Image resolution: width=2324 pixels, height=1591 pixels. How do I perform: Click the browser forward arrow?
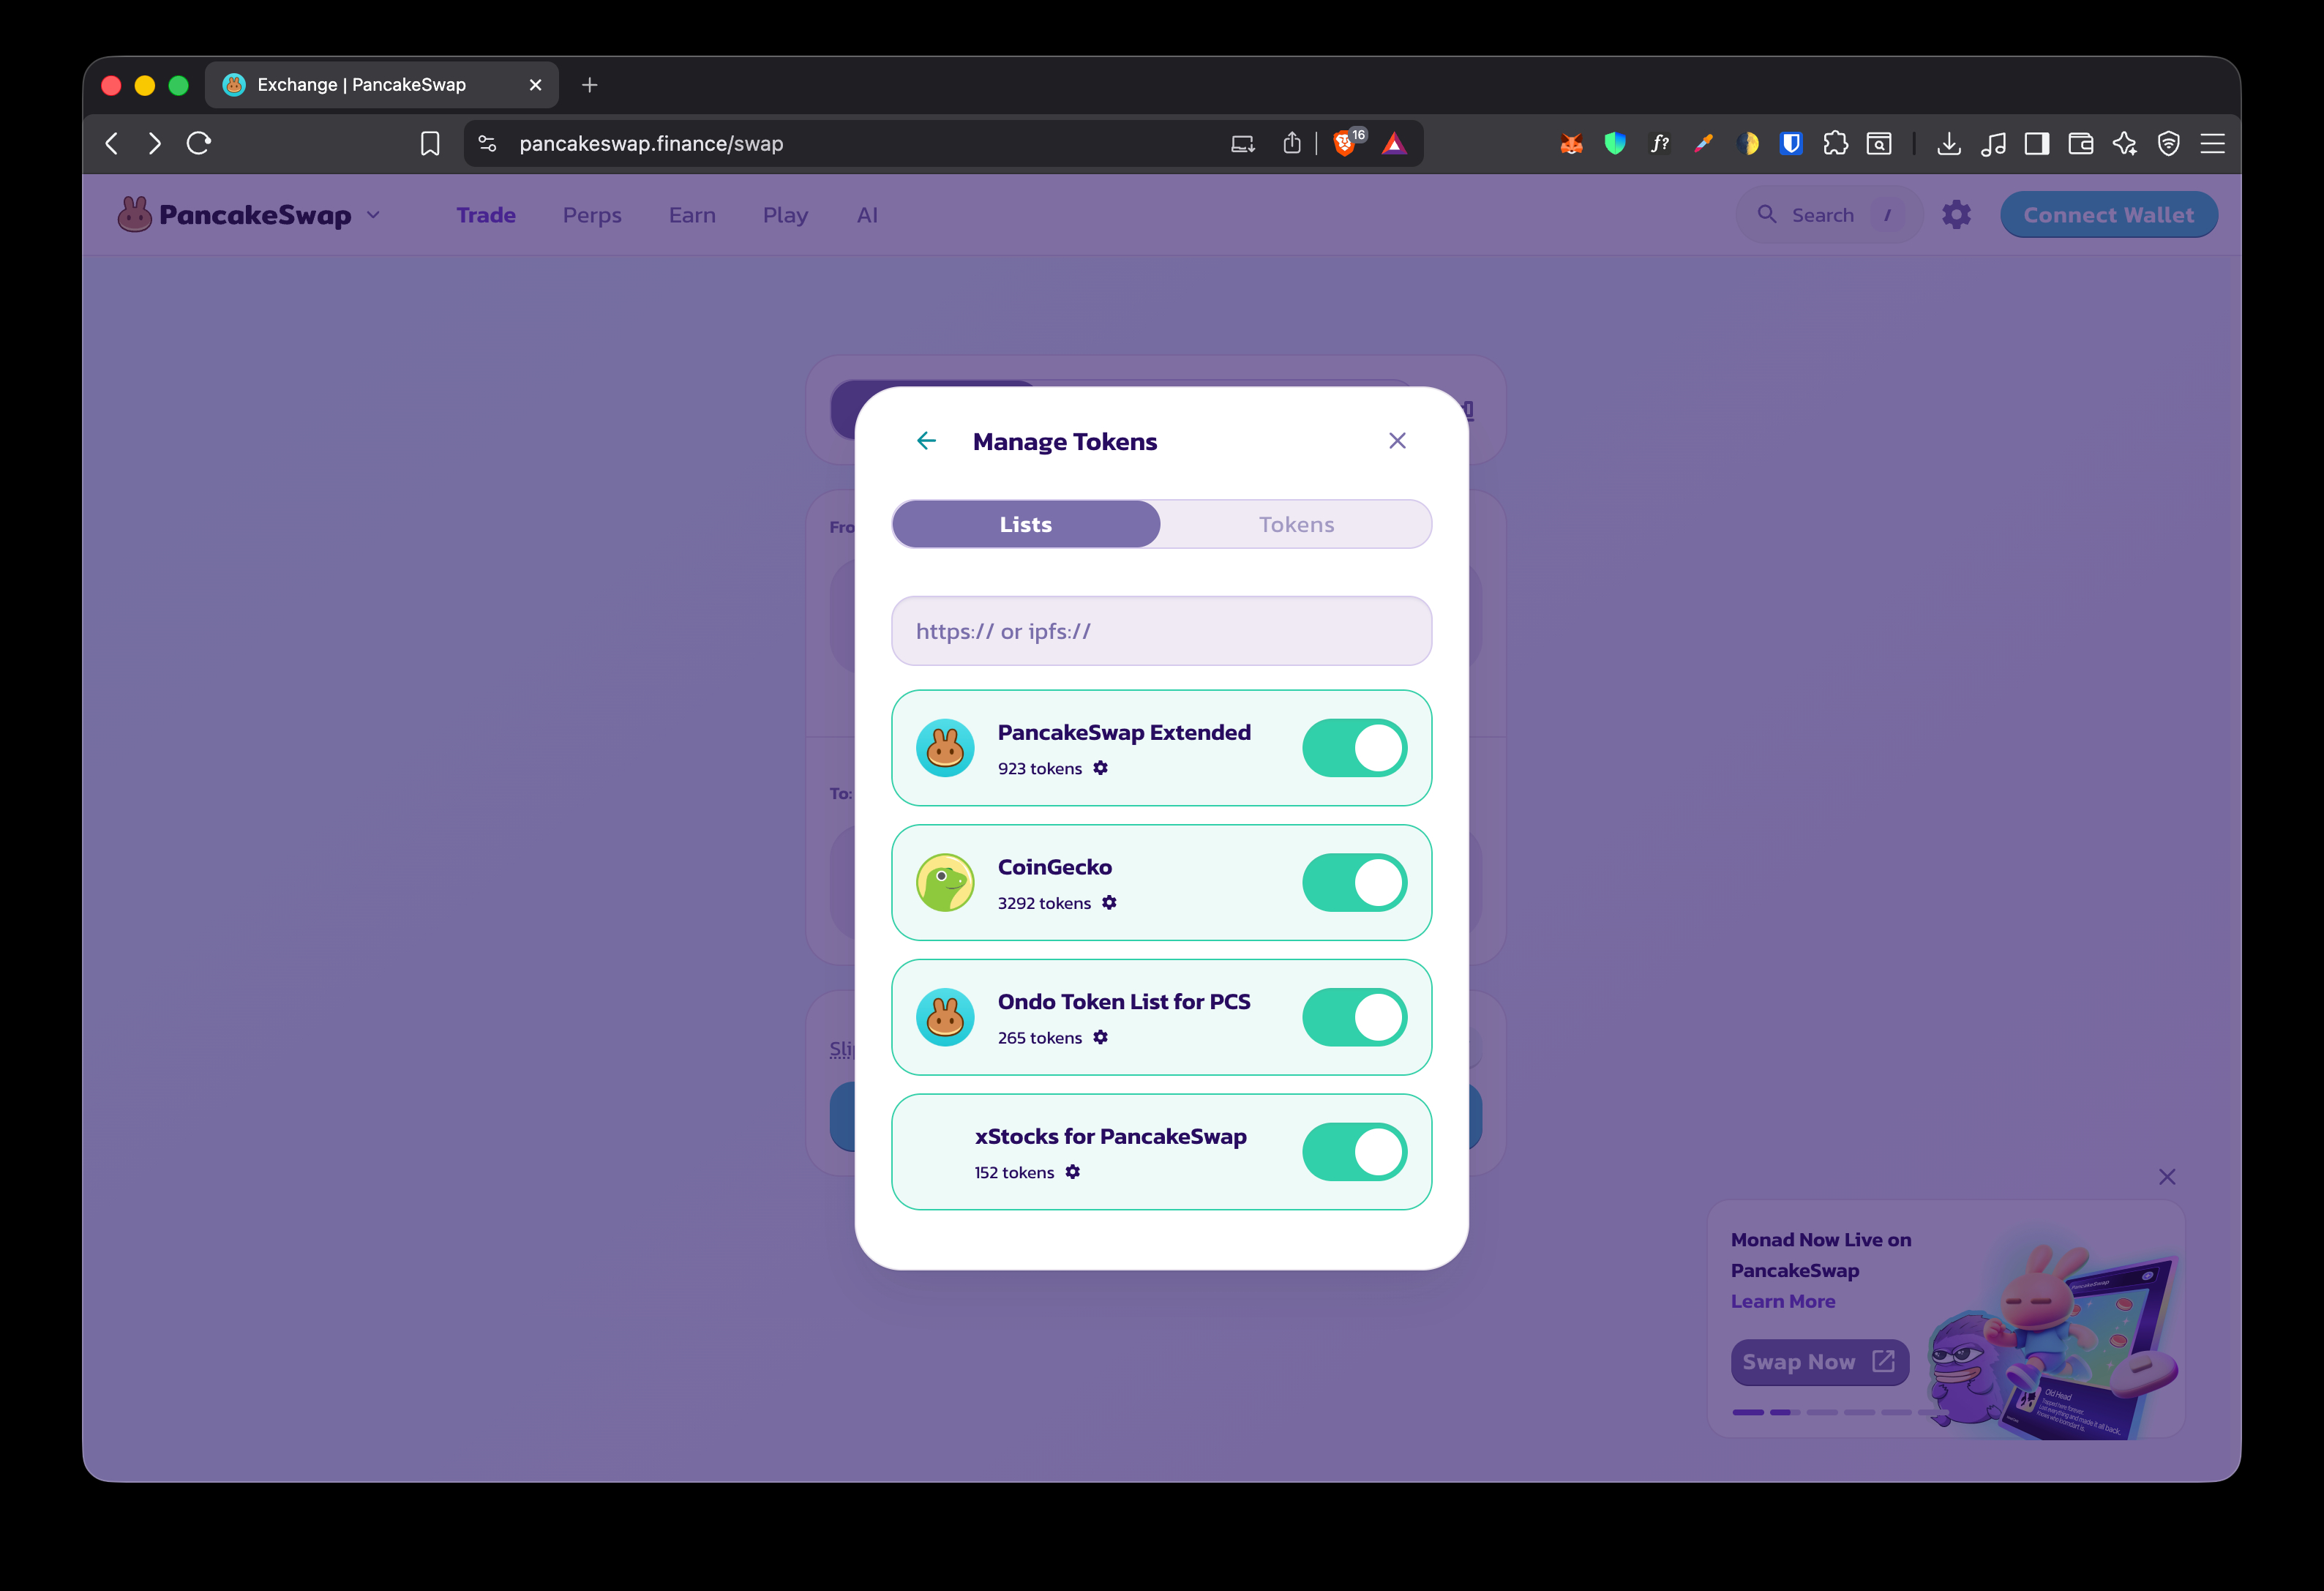point(154,144)
